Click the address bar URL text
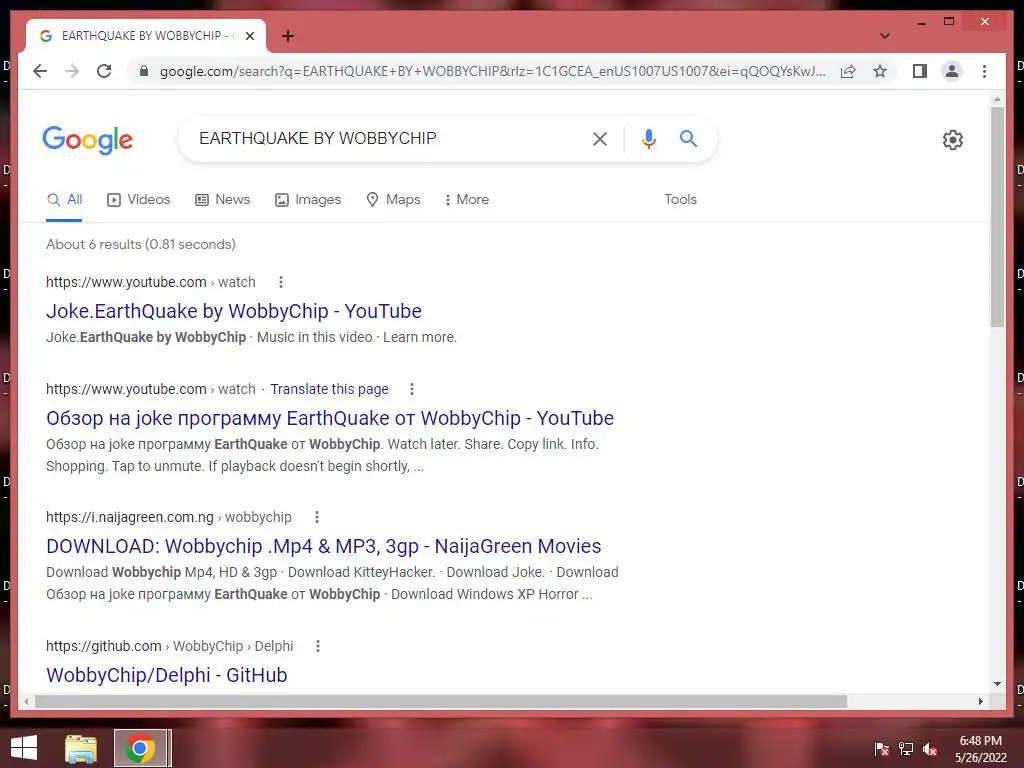Image resolution: width=1024 pixels, height=768 pixels. (493, 71)
